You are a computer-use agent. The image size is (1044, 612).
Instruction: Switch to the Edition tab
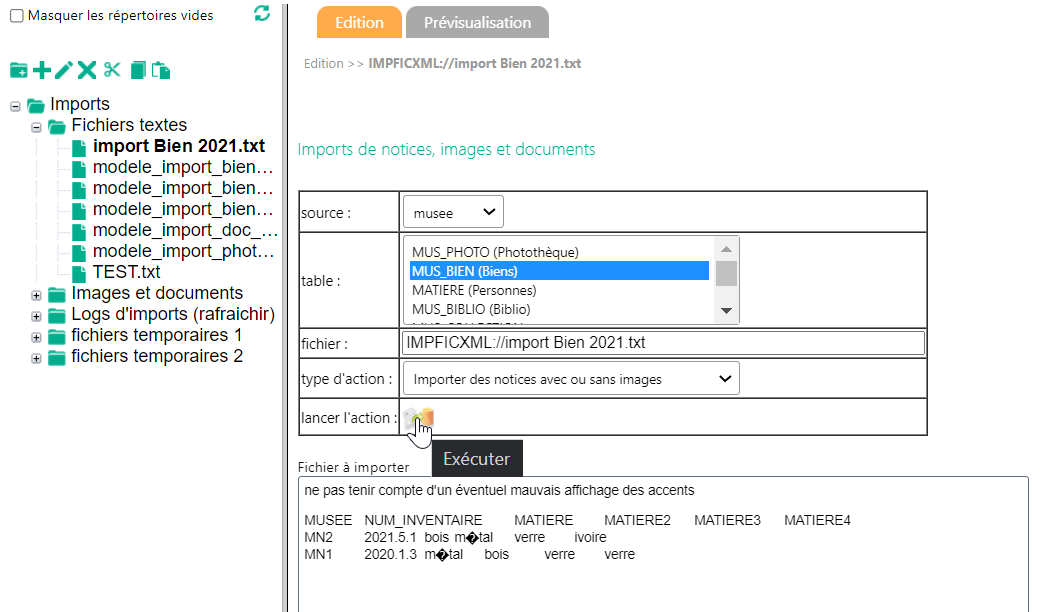(360, 22)
